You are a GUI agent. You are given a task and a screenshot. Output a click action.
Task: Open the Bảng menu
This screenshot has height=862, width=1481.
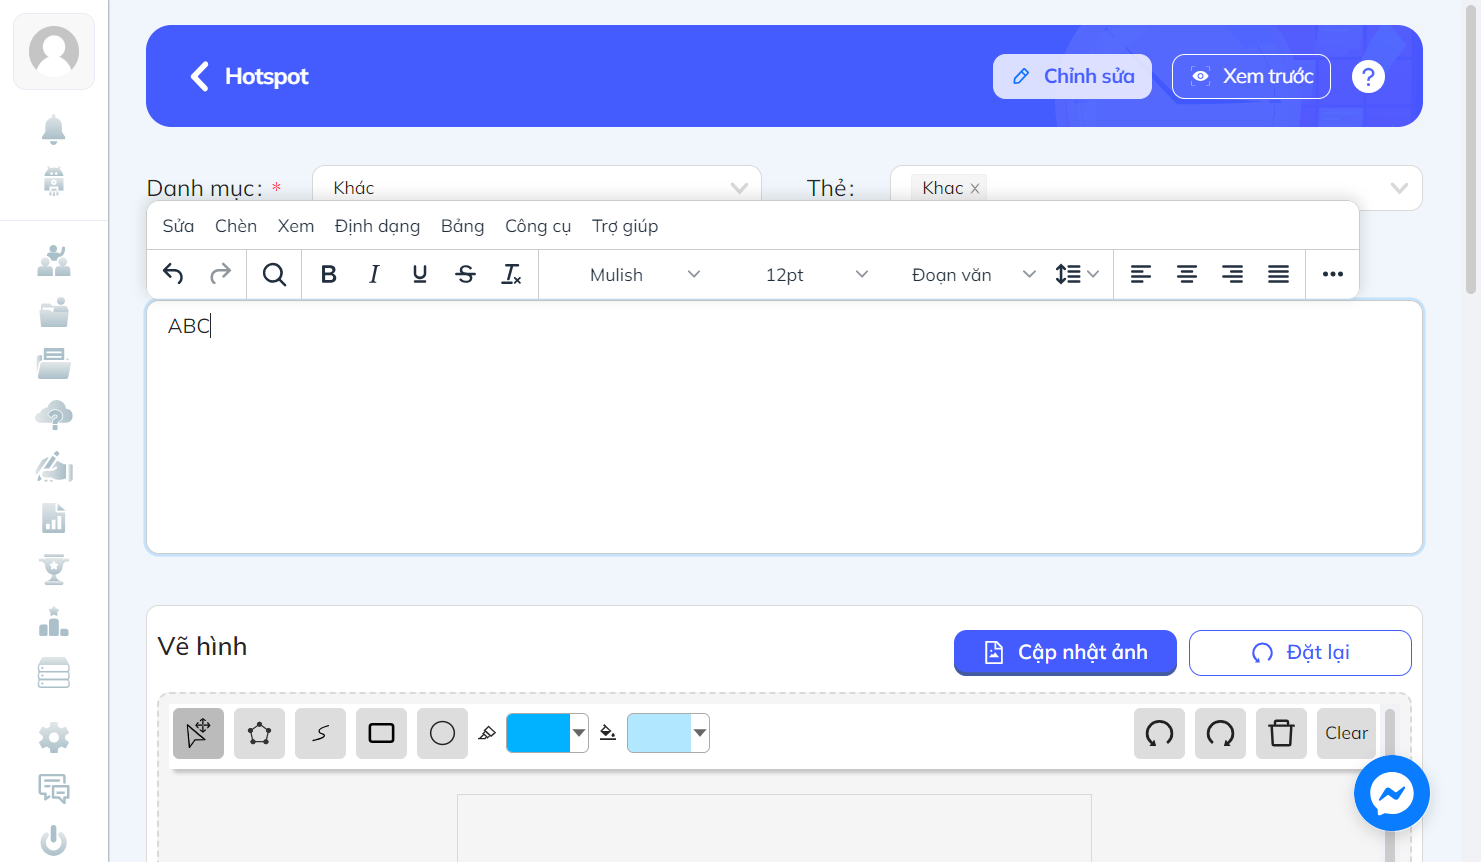462,226
